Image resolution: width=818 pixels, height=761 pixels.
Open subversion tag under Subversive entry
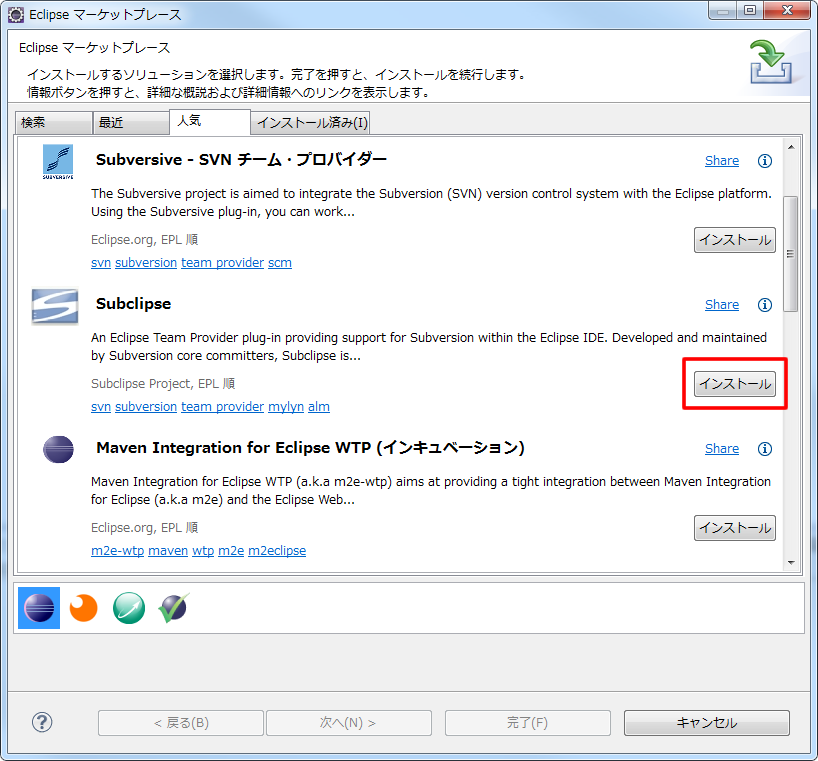146,262
